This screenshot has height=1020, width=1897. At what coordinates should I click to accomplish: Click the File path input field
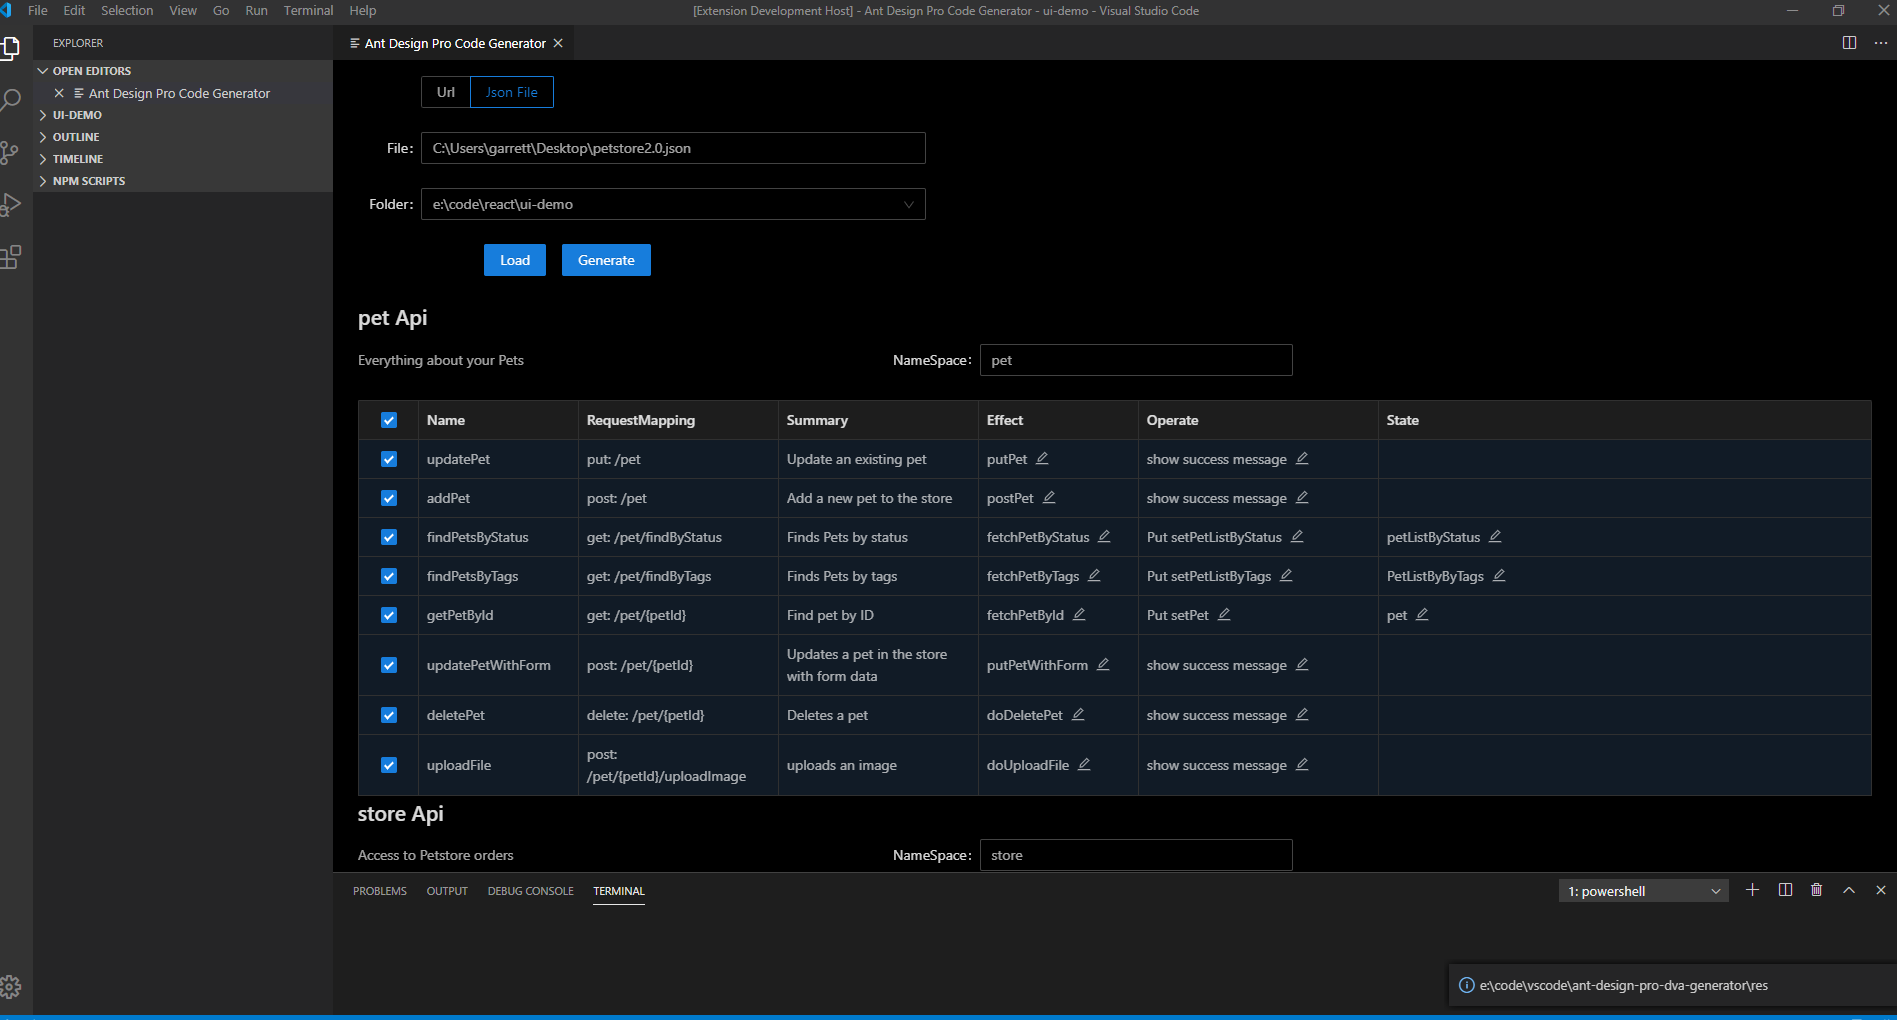click(x=673, y=148)
